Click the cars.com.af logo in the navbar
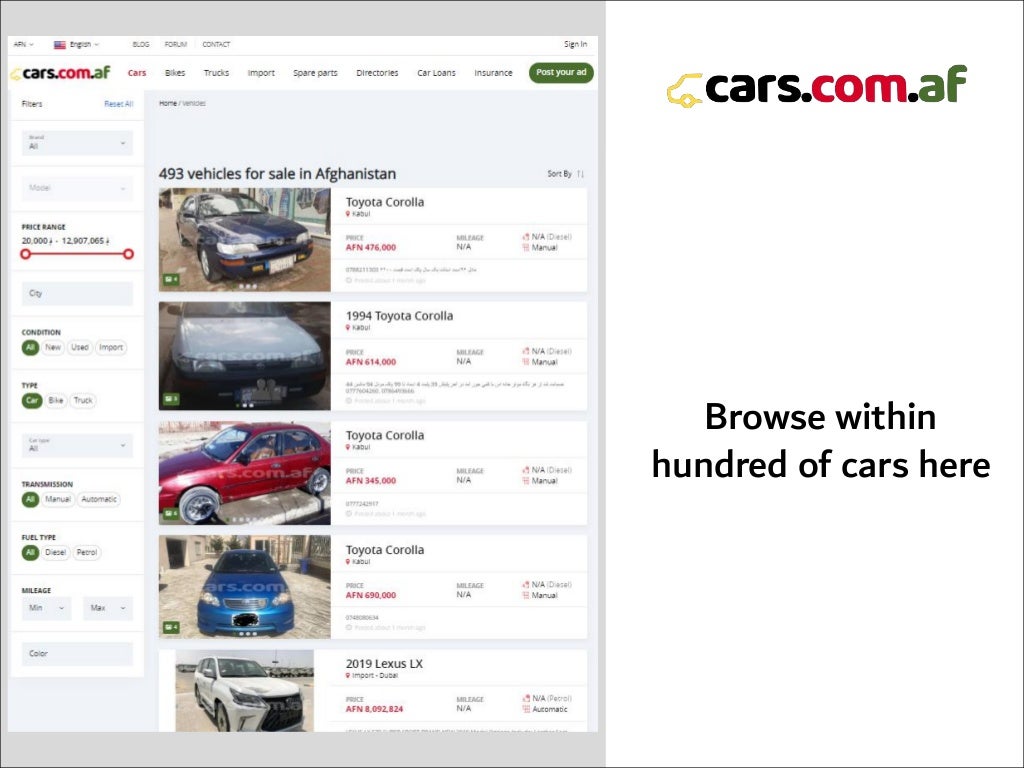Screen dimensions: 1024x768 pyautogui.click(x=61, y=73)
